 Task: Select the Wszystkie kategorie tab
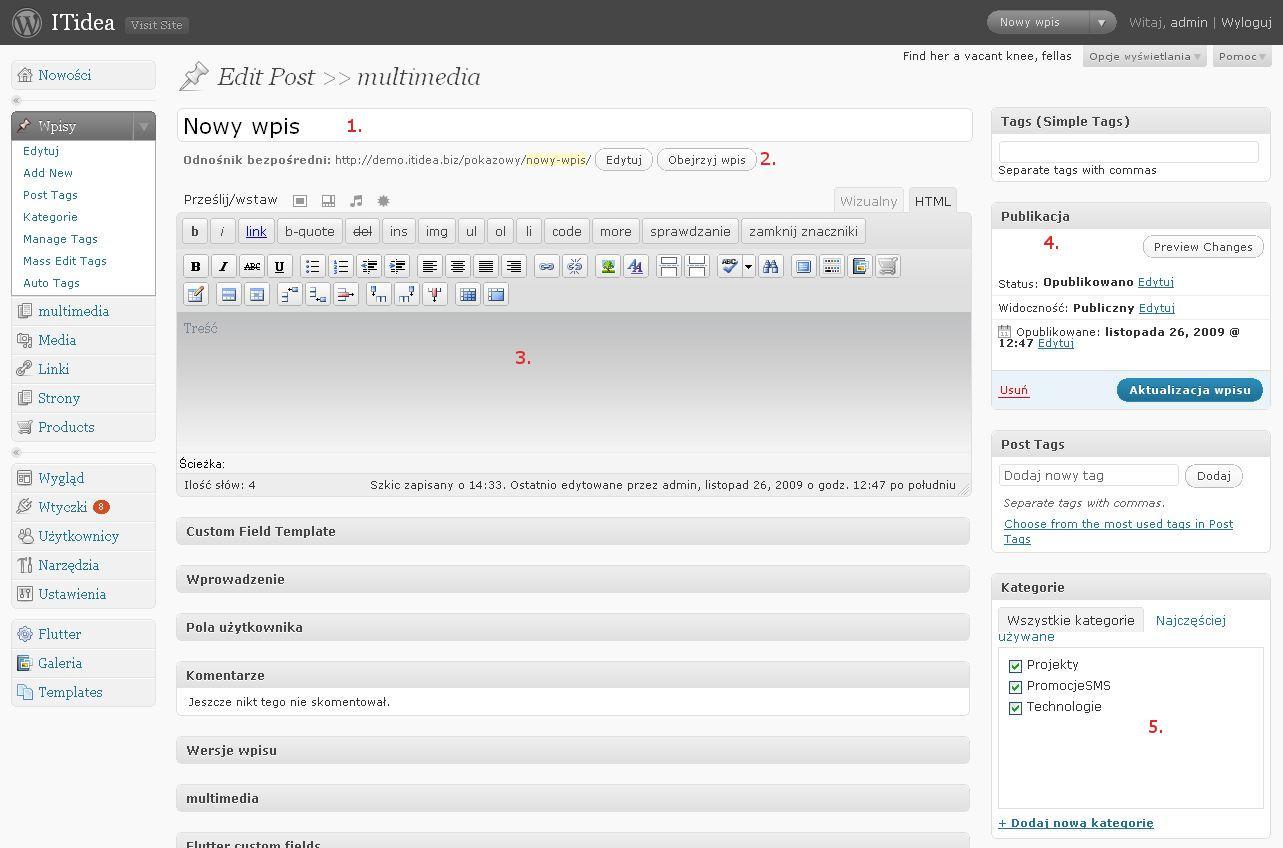tap(1070, 620)
